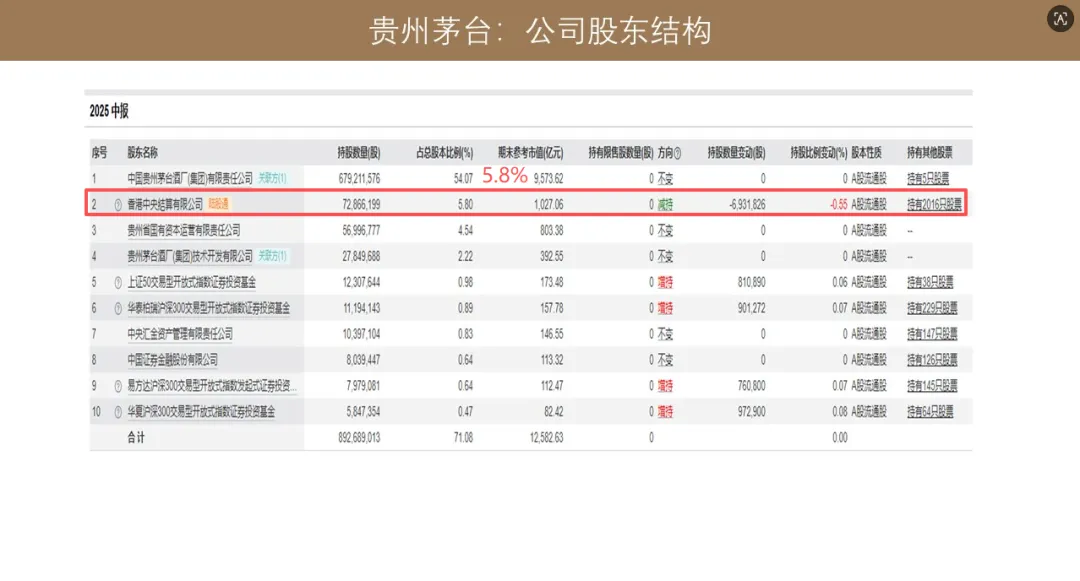Screen dimensions: 1080x581
Task: Click the 9,573.62 market value cell
Action: (548, 178)
